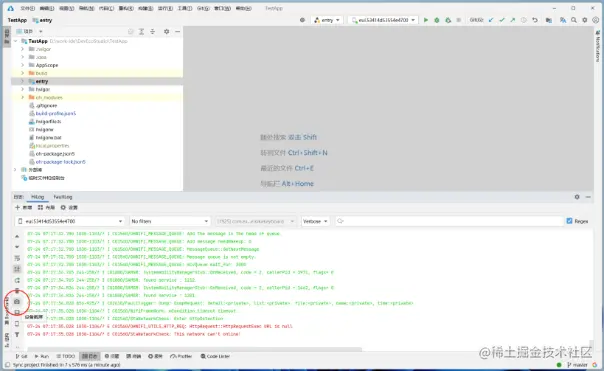Click the log search input field
Screen dimensions: 604x371
click(x=449, y=221)
